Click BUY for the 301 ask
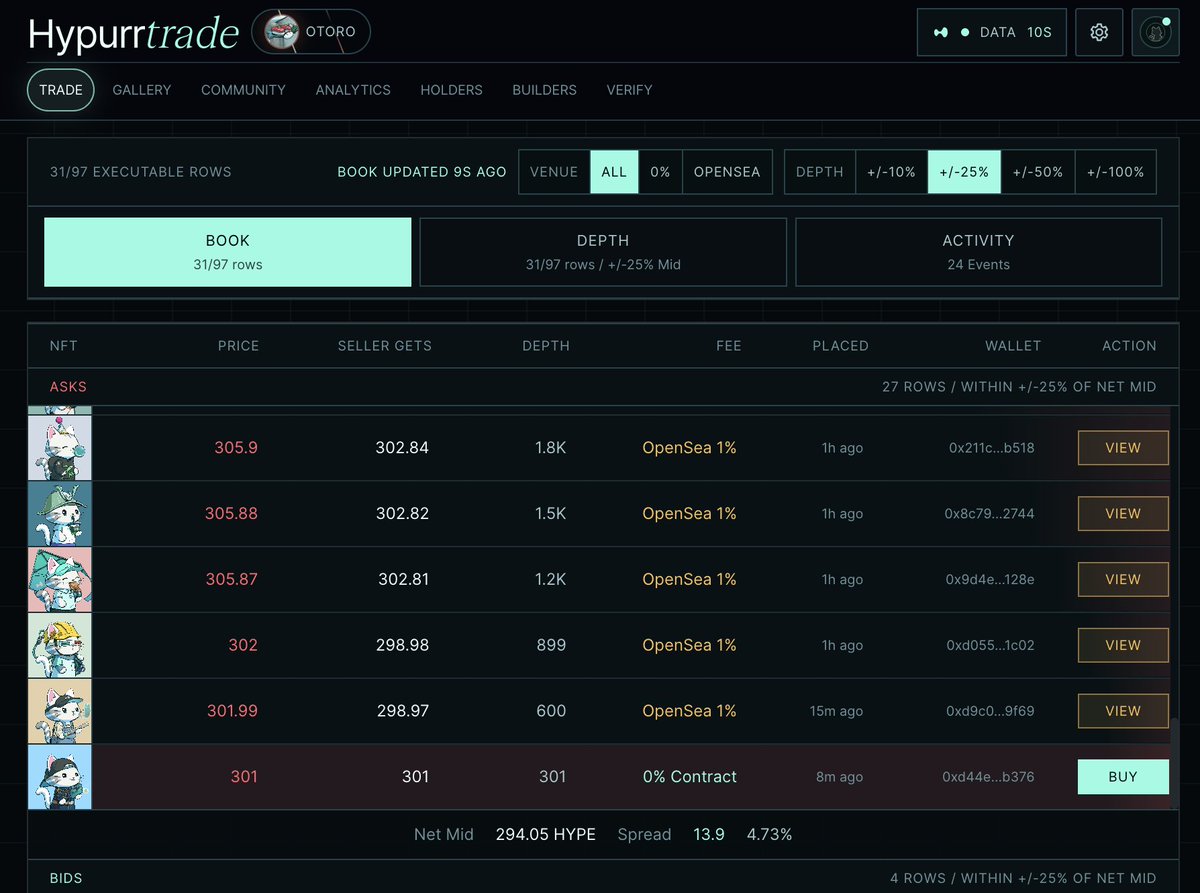Screen dimensions: 1200x893 [x=1123, y=777]
